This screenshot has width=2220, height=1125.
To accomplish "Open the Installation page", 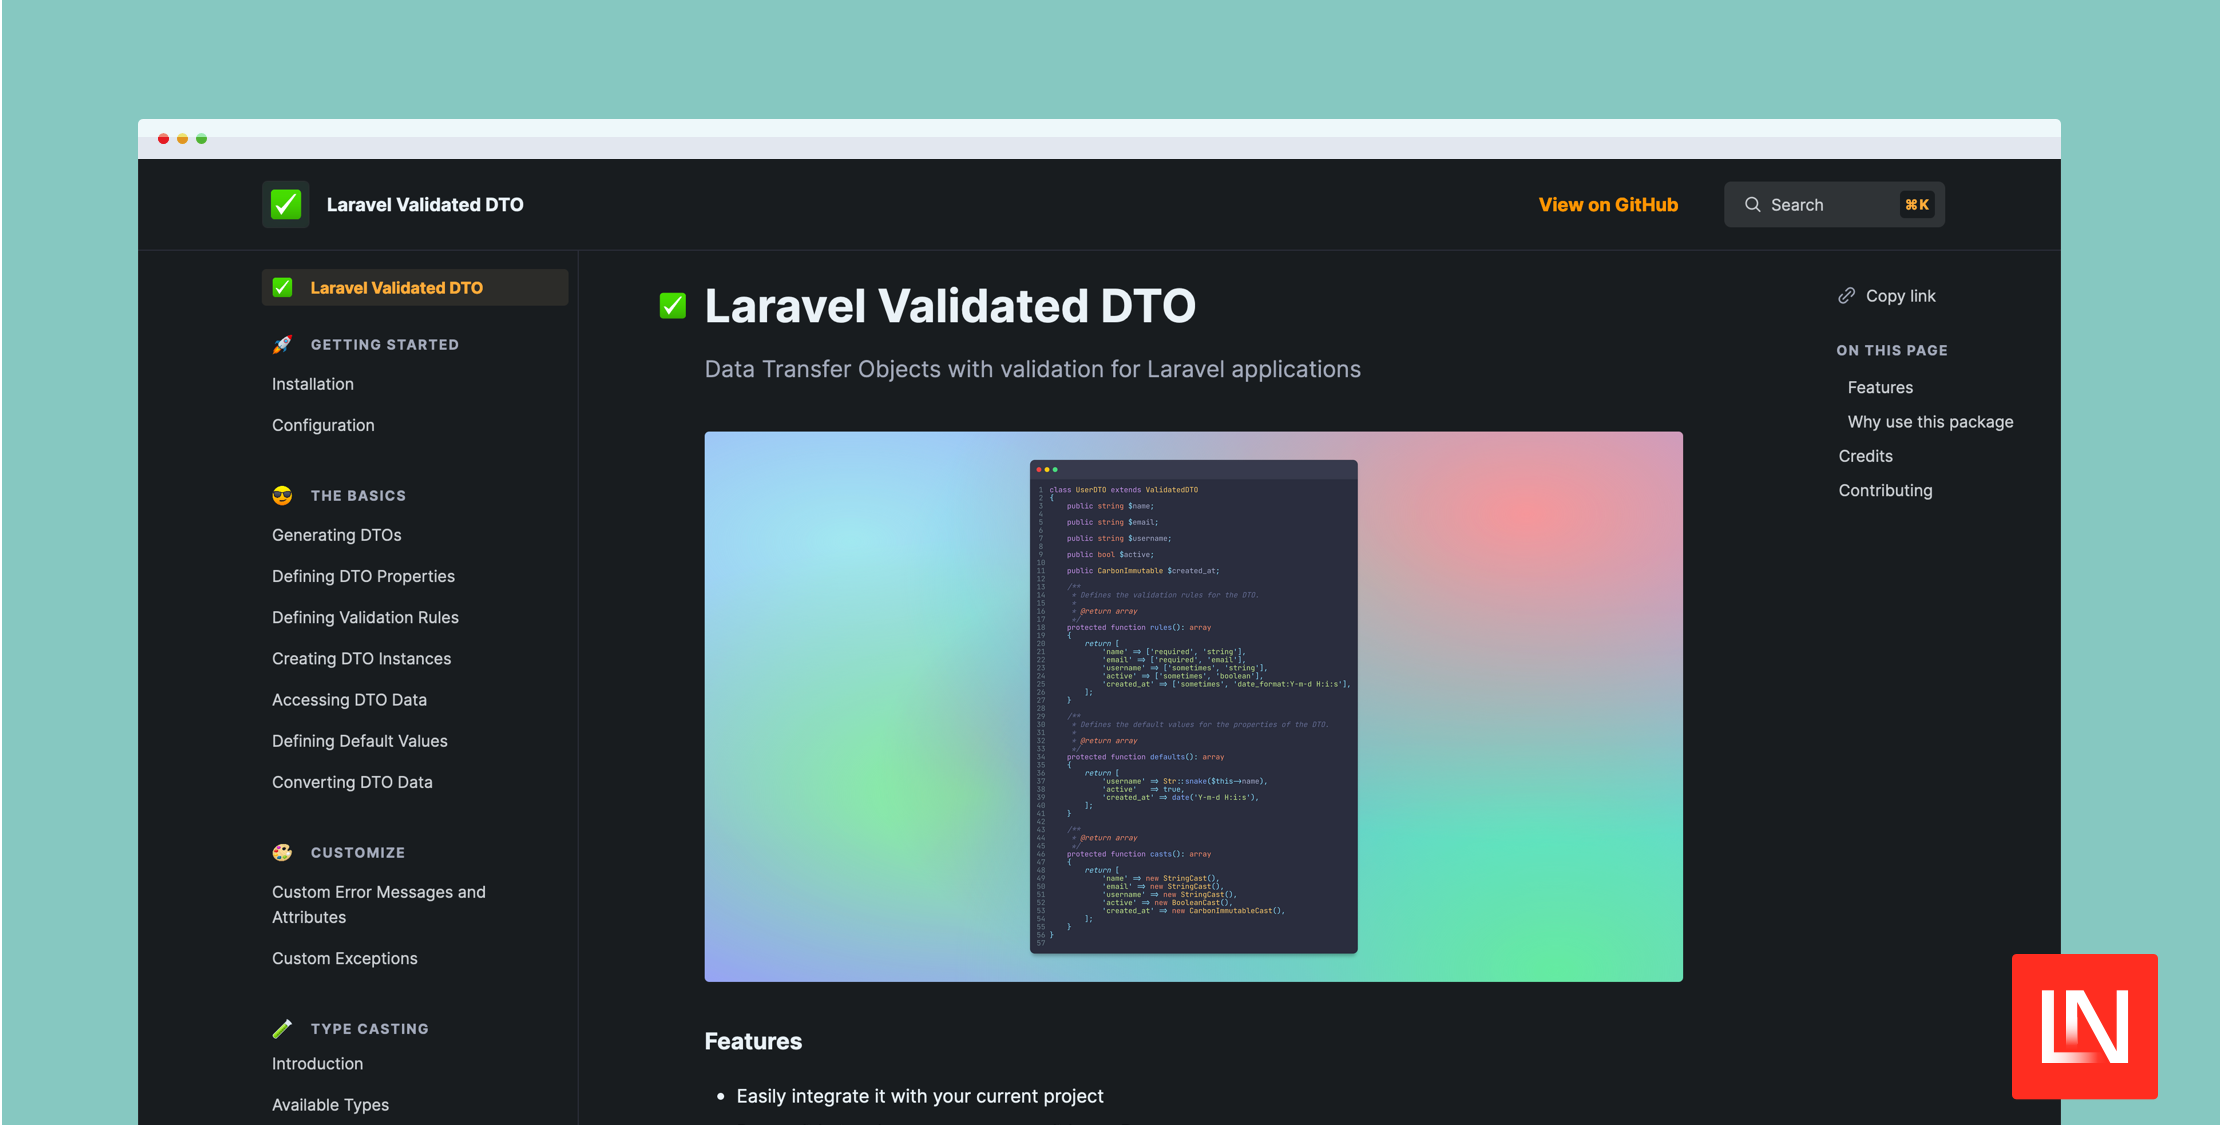I will (313, 384).
